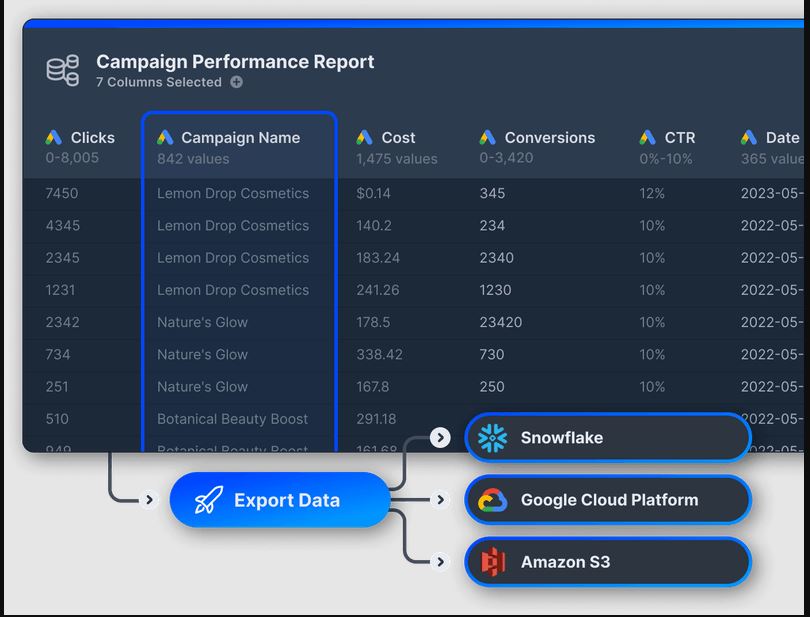Click the 1,475 values summary text
The width and height of the screenshot is (810, 617).
(397, 159)
